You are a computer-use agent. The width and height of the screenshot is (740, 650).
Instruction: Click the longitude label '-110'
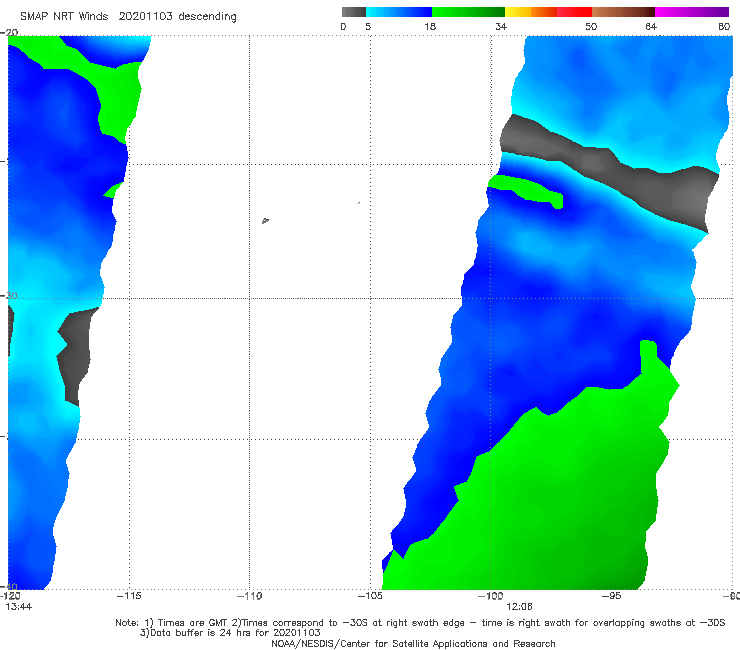click(249, 596)
